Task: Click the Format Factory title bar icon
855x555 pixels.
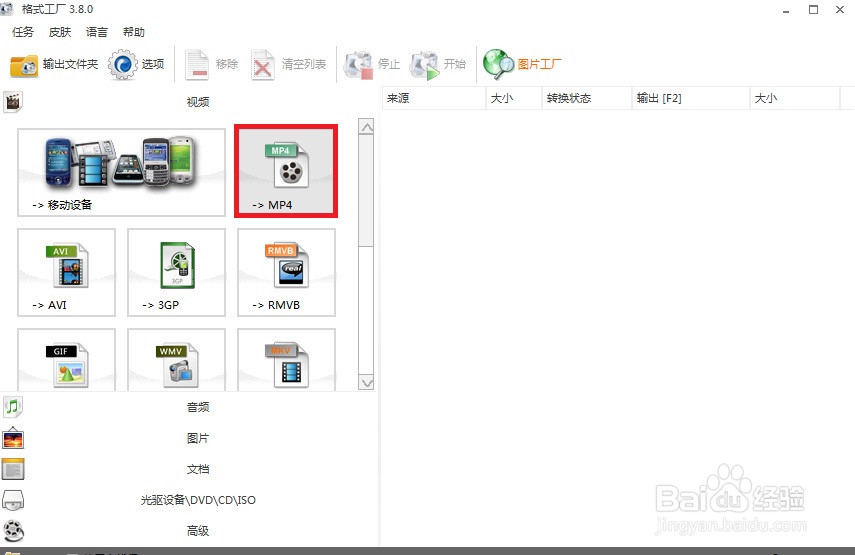Action: point(7,8)
